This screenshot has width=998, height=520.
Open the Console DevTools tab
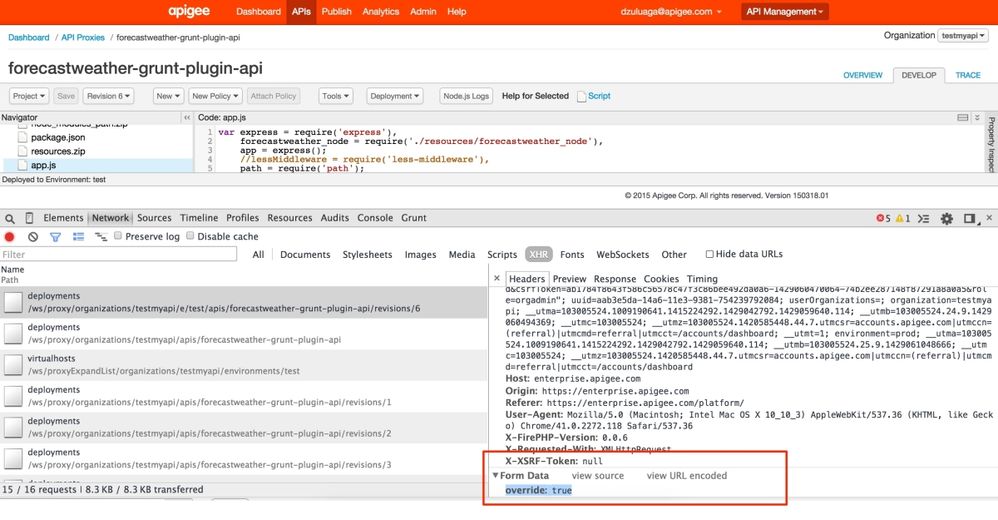coord(375,218)
